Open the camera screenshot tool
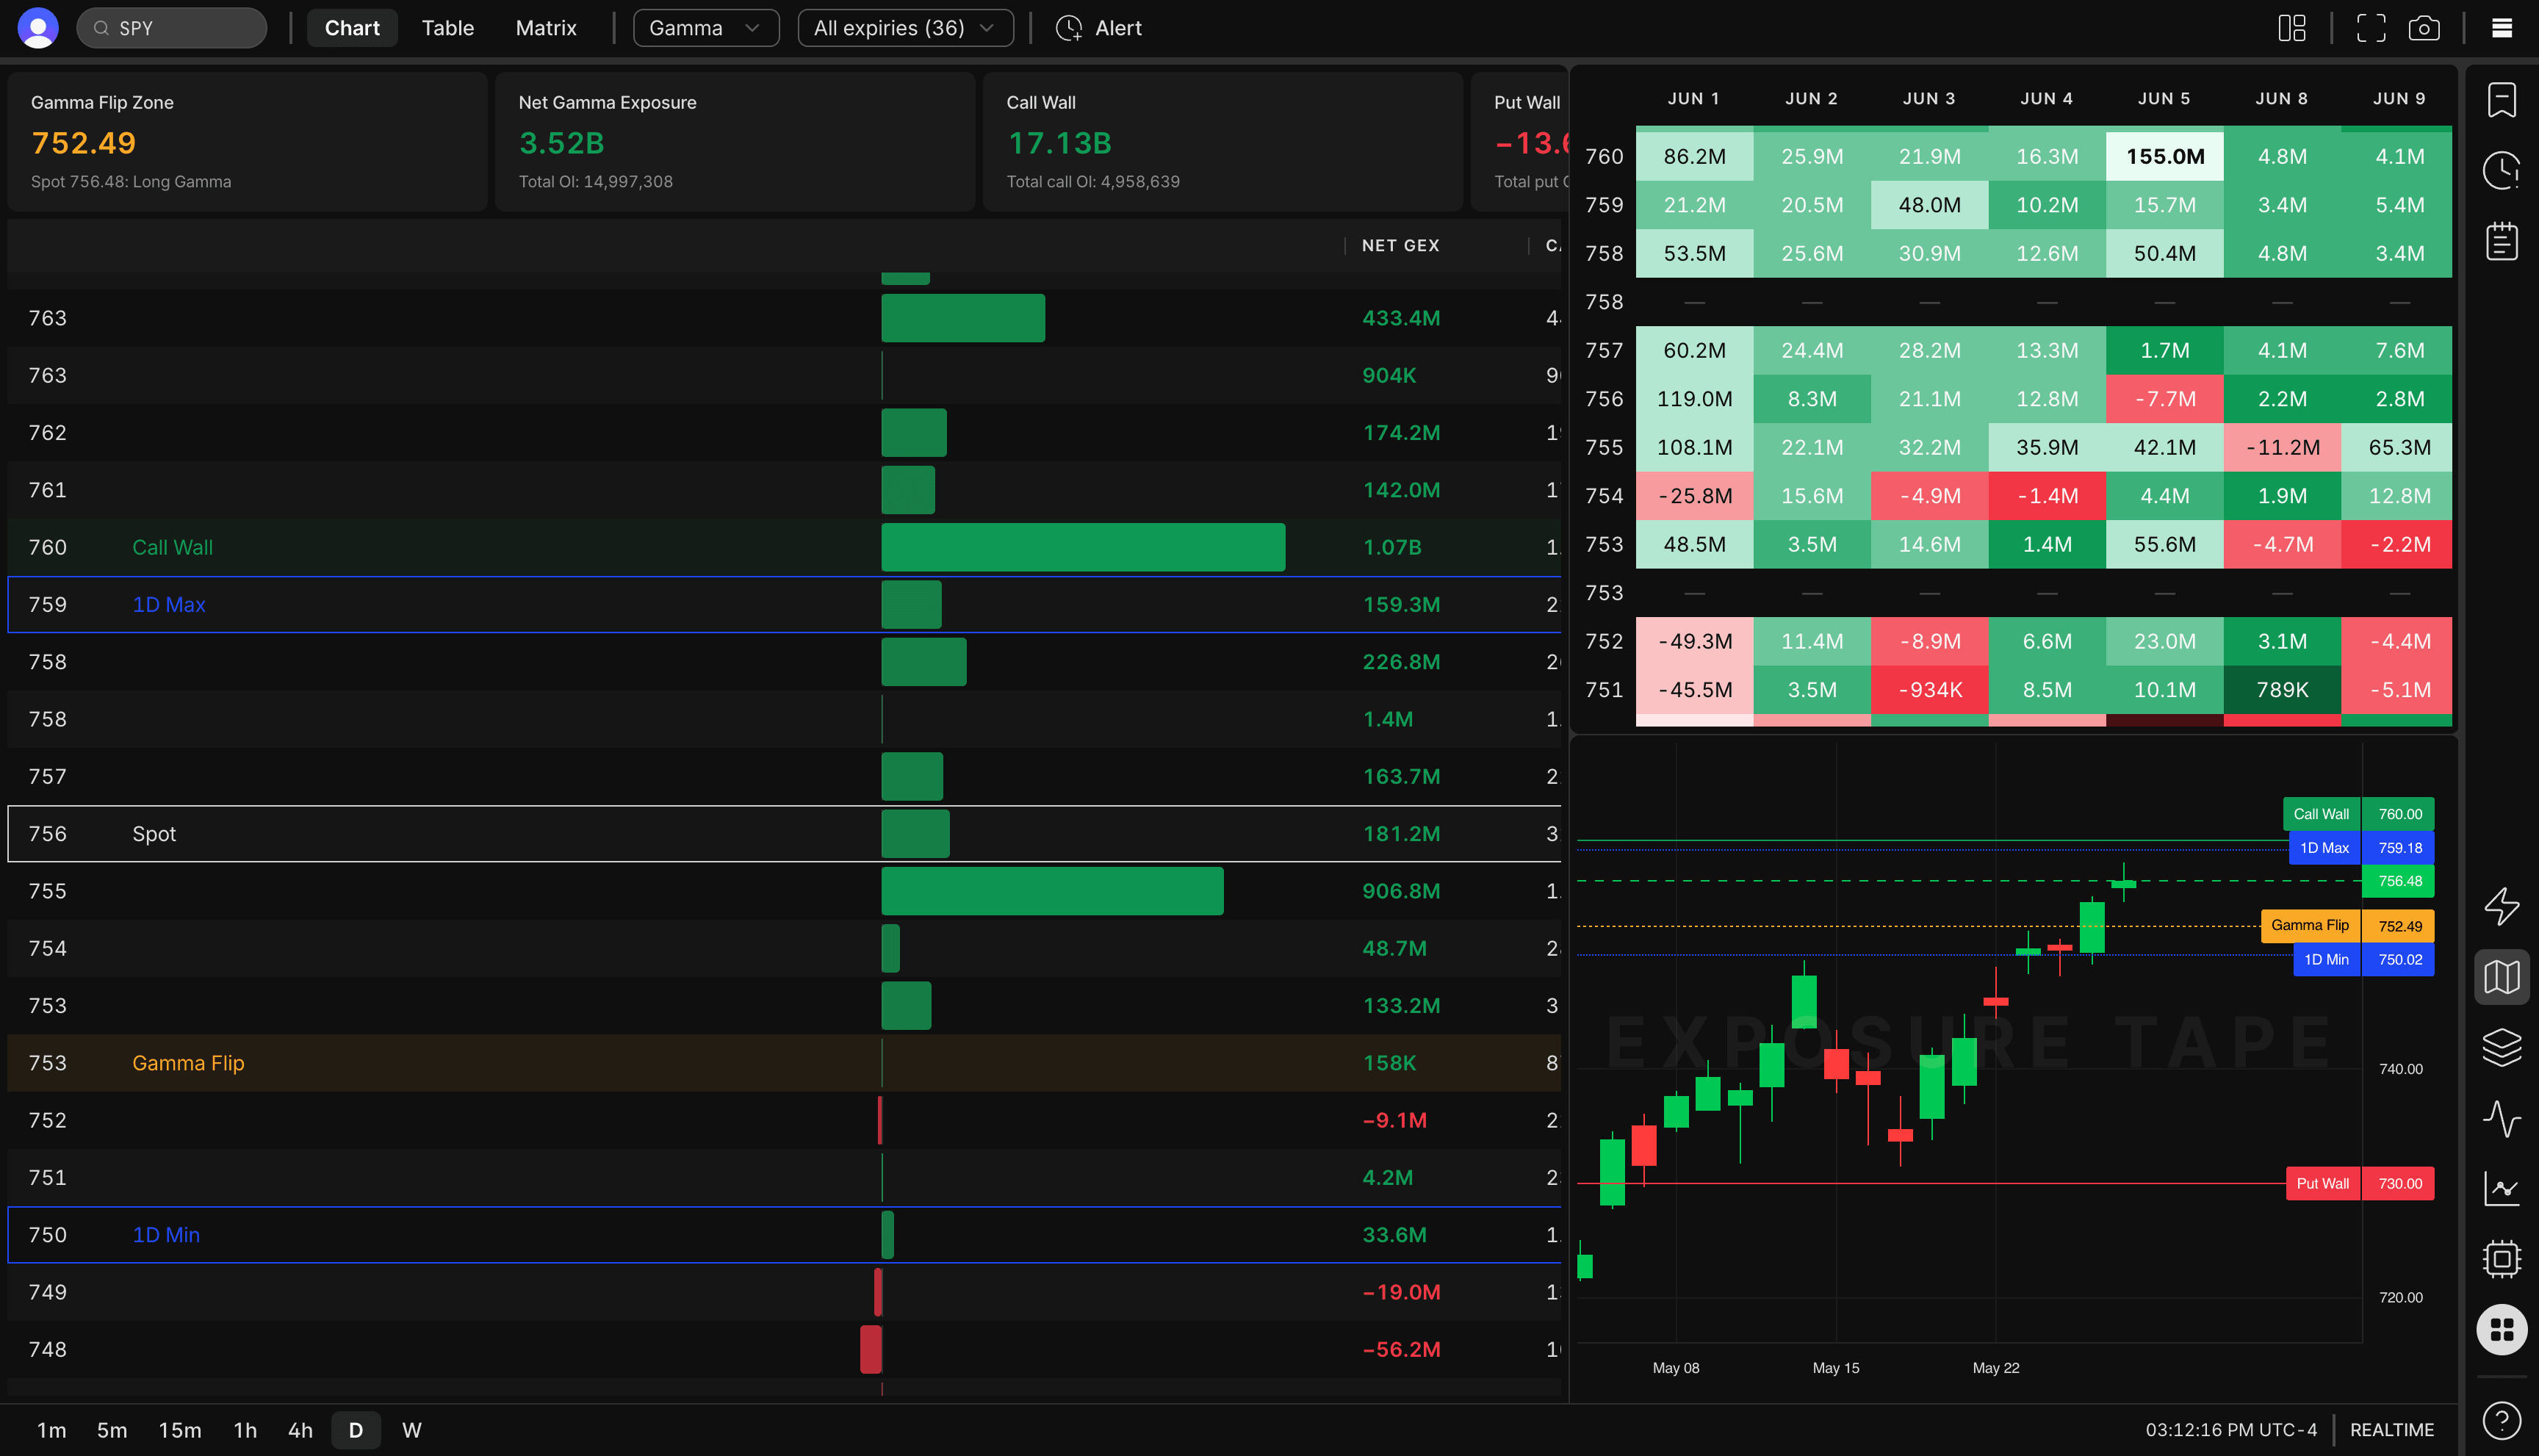The height and width of the screenshot is (1456, 2539). point(2424,28)
